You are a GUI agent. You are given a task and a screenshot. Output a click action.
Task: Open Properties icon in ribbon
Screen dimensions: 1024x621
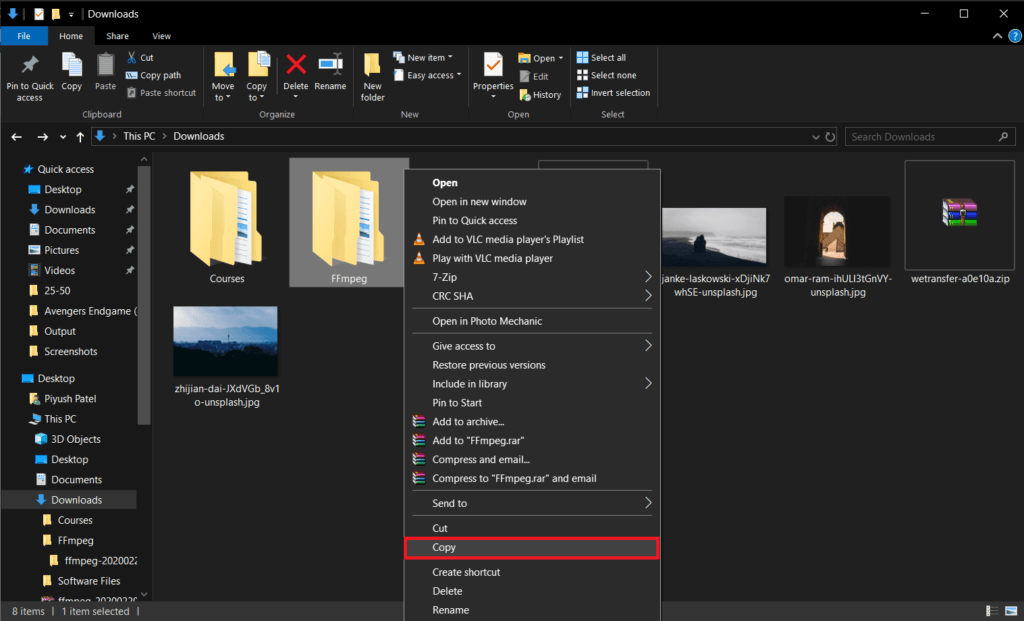493,66
